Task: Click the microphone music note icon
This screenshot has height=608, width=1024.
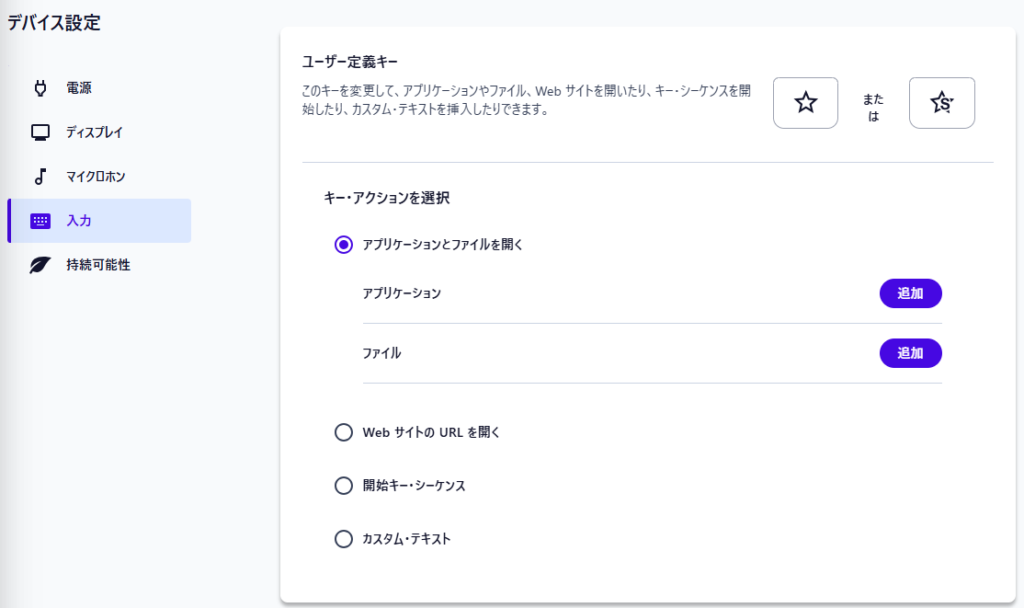Action: tap(41, 176)
